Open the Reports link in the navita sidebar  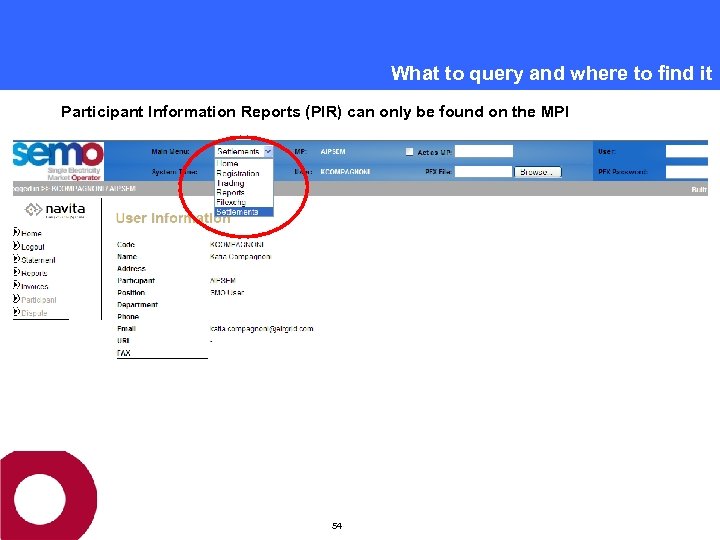point(34,273)
